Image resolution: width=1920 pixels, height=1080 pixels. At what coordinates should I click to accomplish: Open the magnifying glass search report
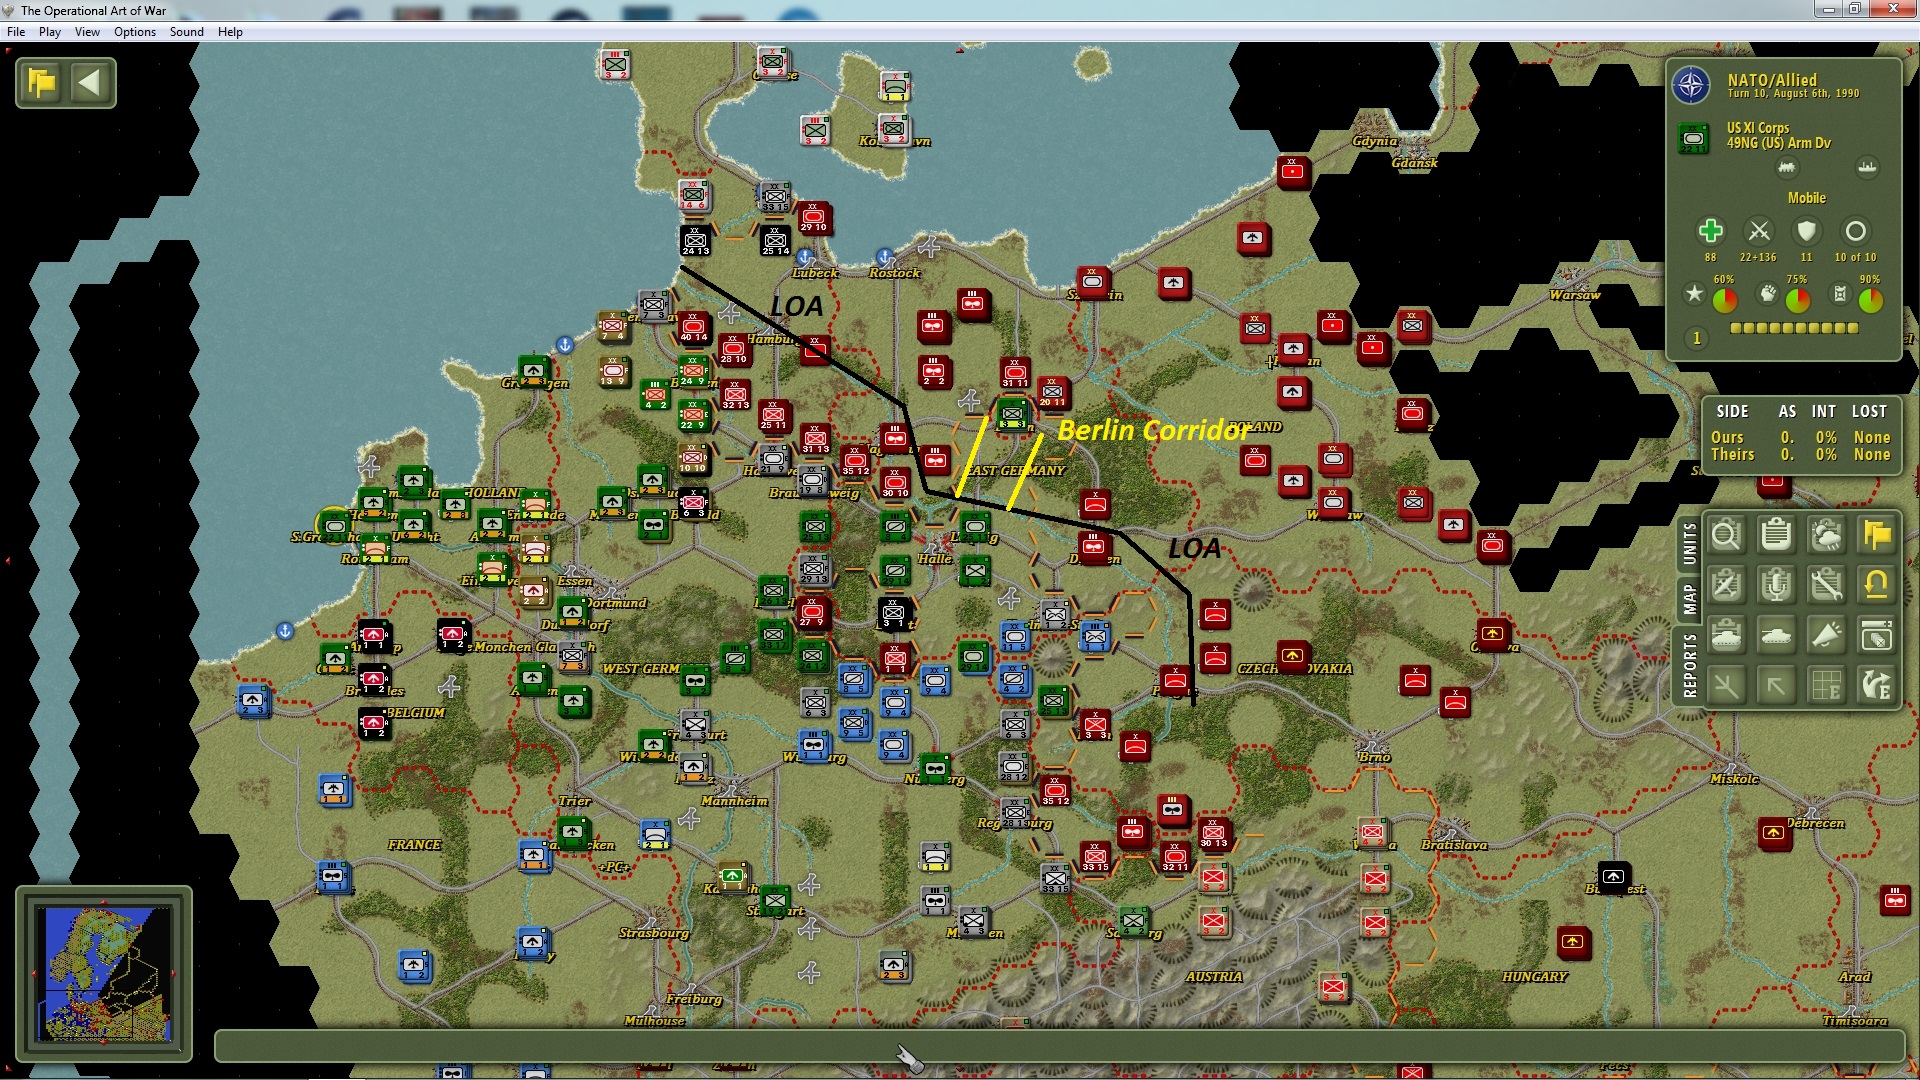pyautogui.click(x=1726, y=536)
